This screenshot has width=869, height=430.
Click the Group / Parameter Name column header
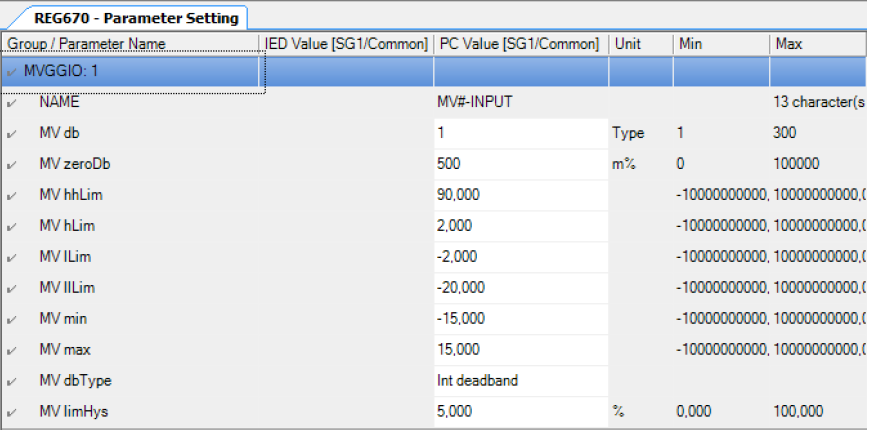pos(131,44)
